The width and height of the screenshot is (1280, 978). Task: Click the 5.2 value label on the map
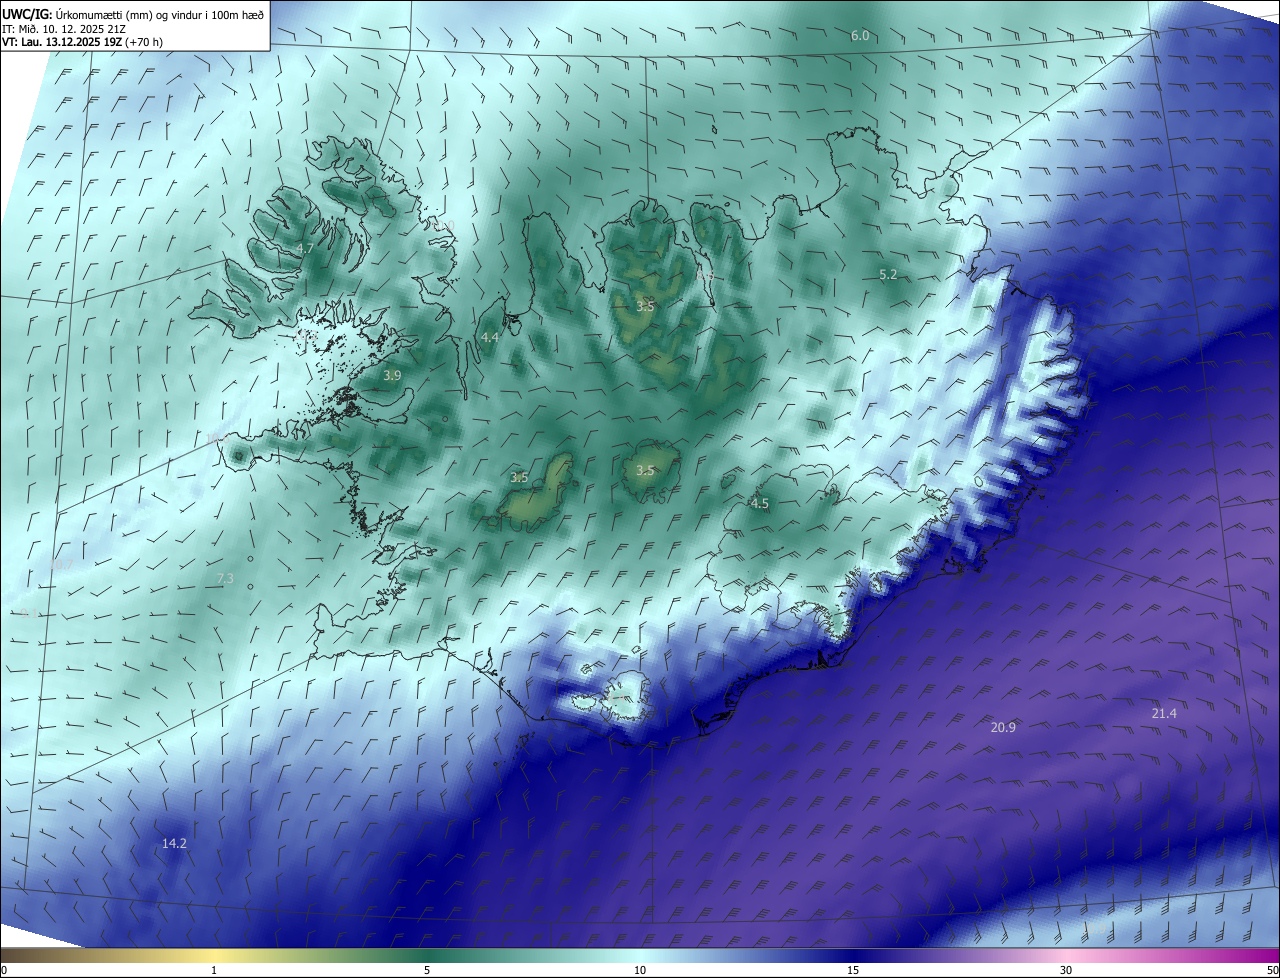tap(888, 274)
